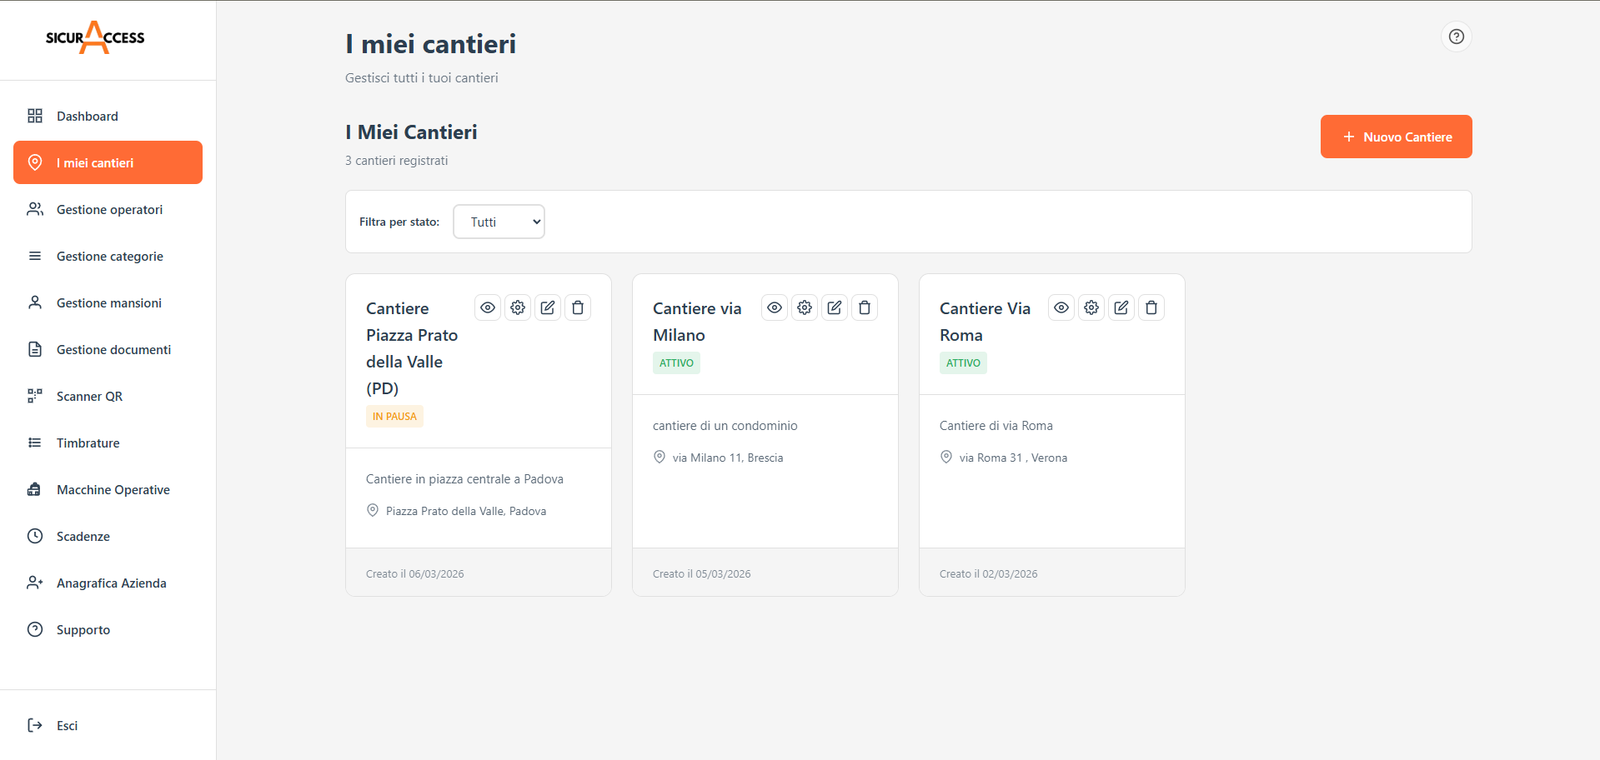Delete the Cantiere Via Roma card
The image size is (1600, 760).
[x=1151, y=308]
